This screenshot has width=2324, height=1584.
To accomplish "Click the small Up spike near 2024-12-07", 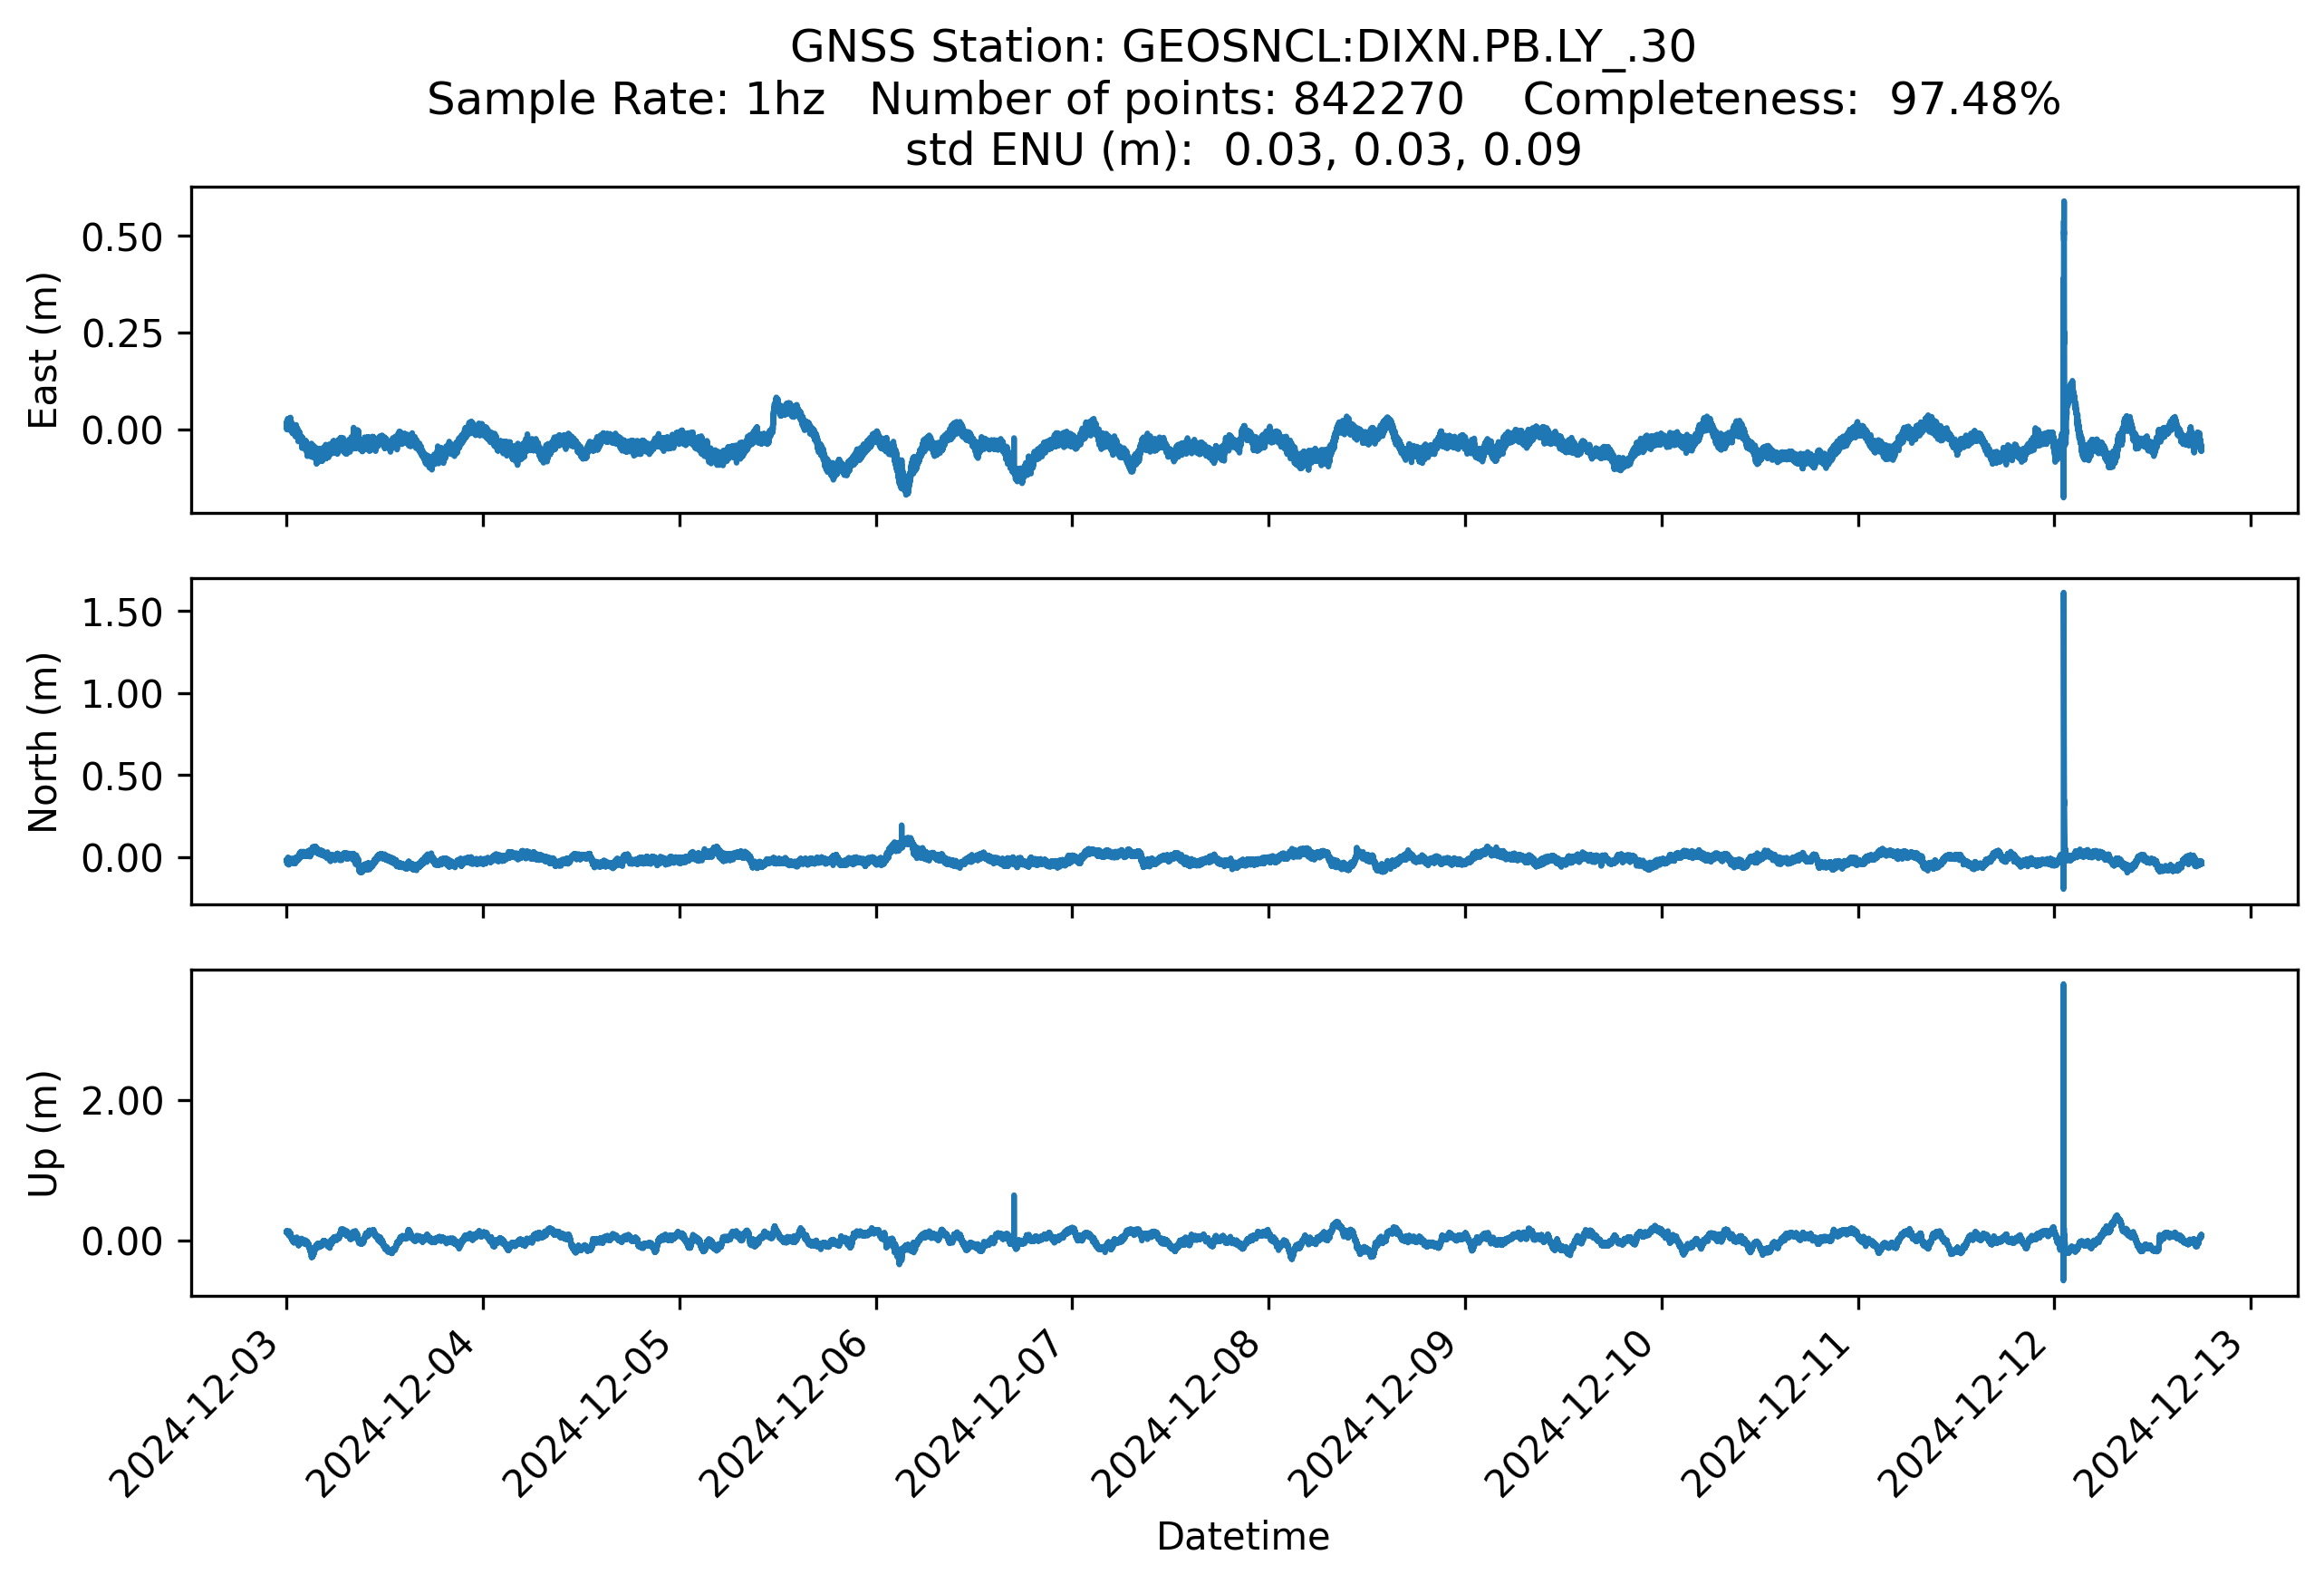I will tap(1014, 1198).
